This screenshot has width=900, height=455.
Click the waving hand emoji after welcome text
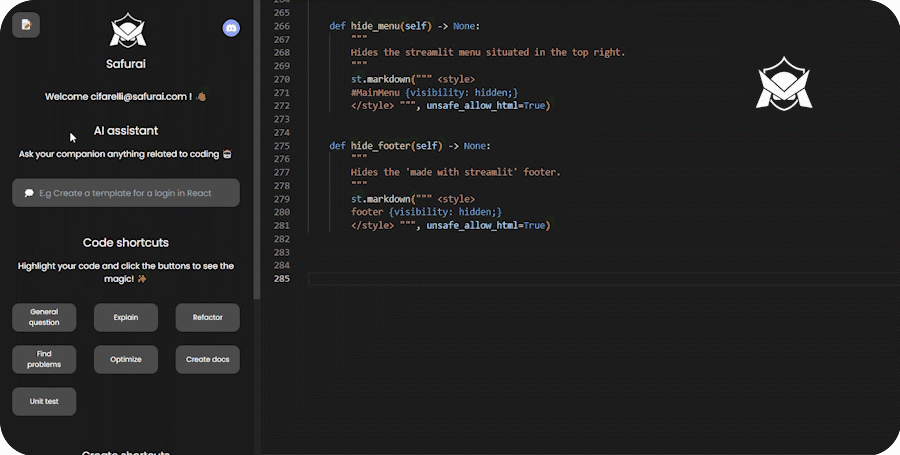pos(201,97)
